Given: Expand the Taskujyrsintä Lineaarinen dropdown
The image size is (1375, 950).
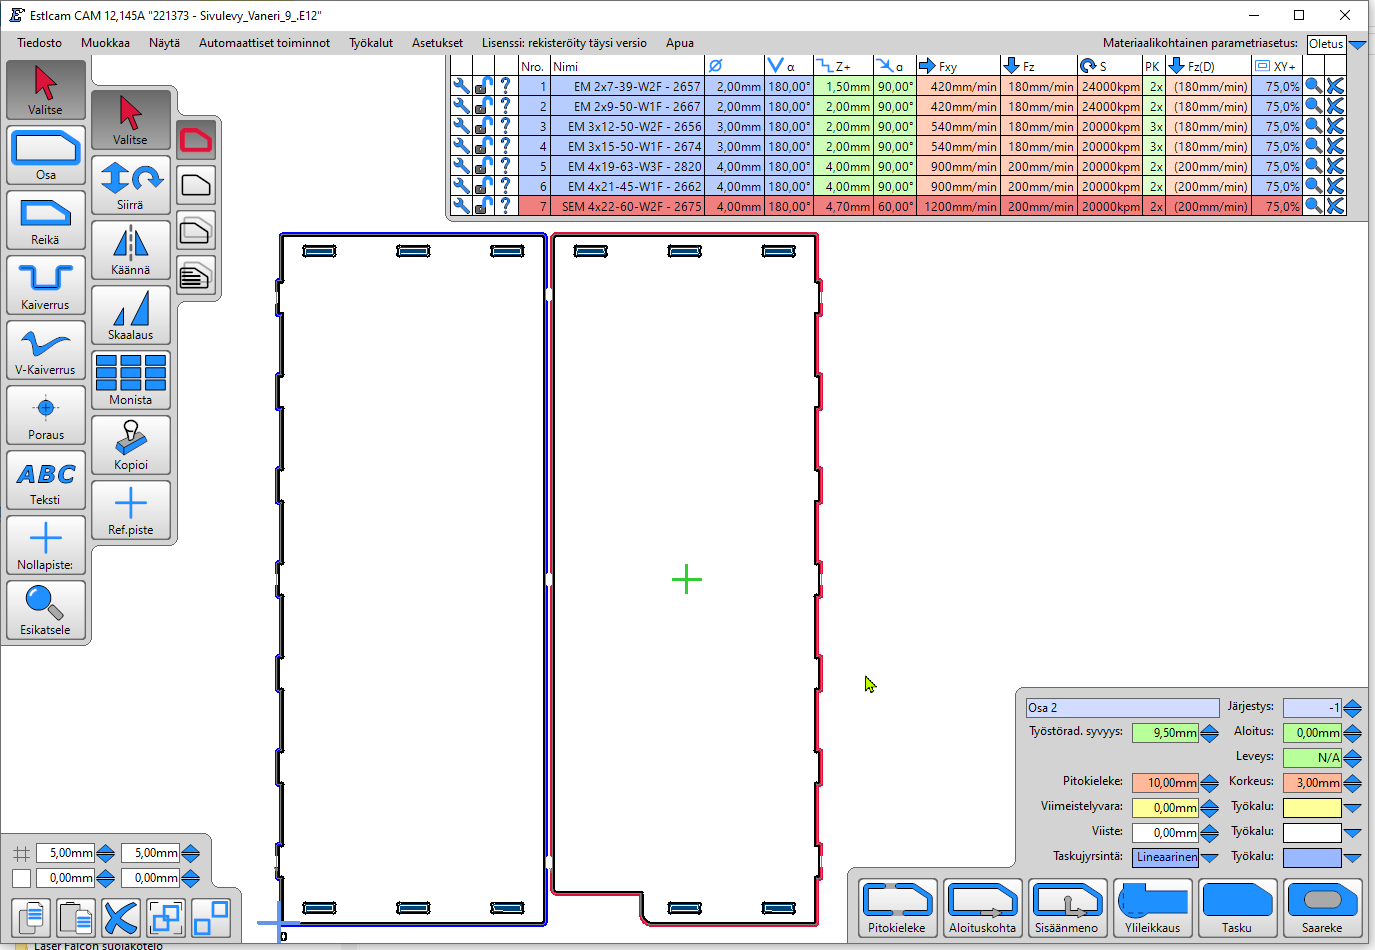Looking at the screenshot, I should coord(1209,858).
